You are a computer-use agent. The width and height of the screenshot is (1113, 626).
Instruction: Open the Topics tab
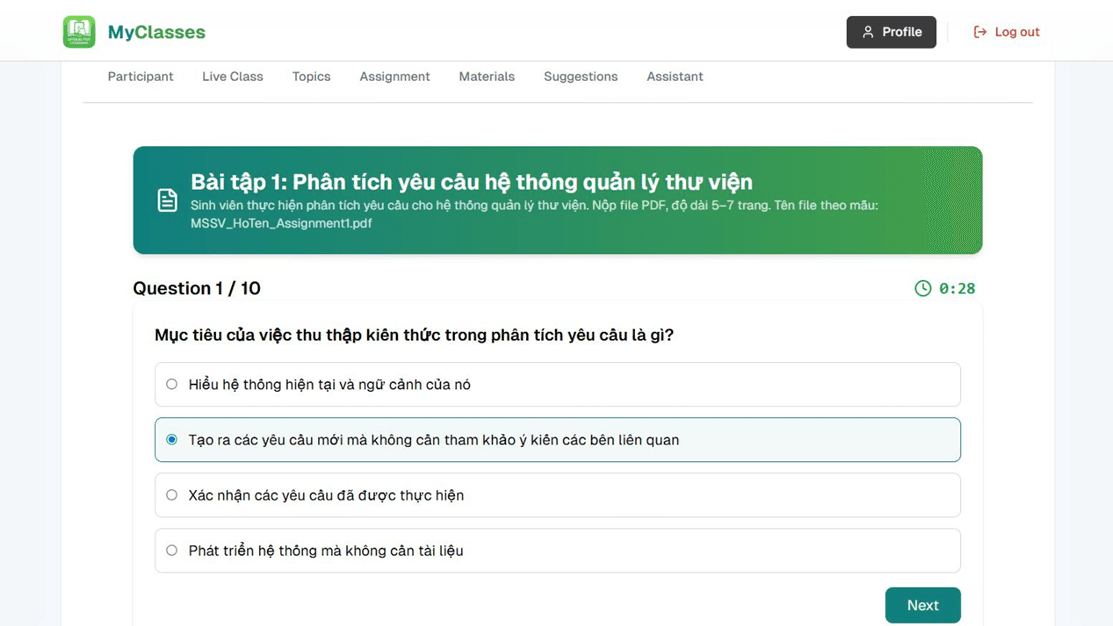312,77
